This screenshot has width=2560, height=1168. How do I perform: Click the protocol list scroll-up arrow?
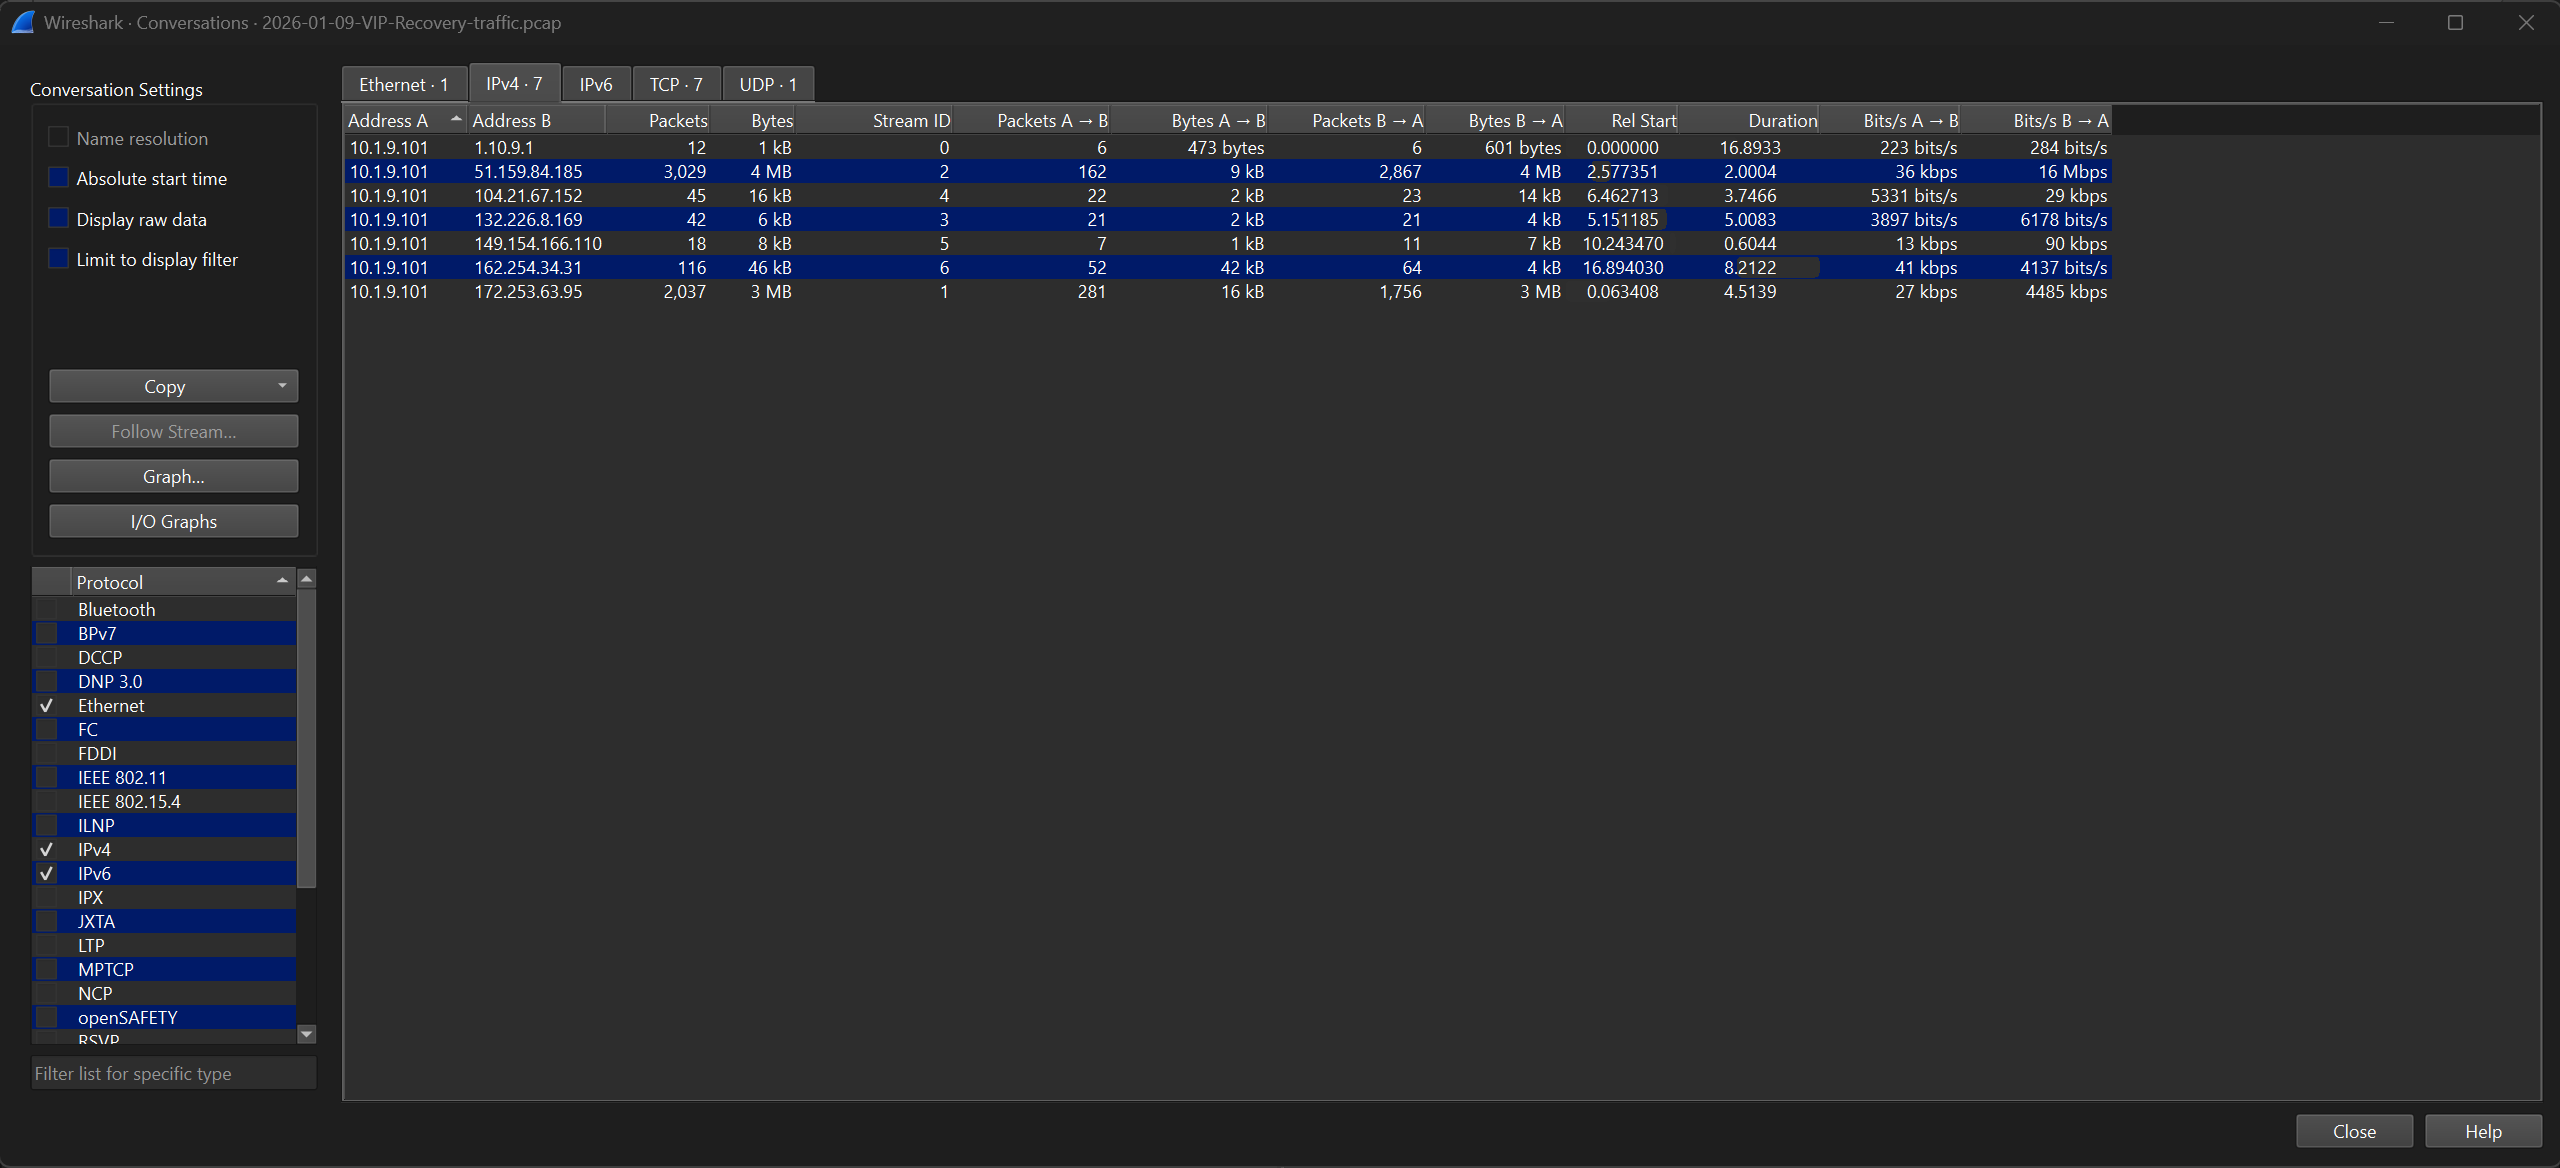pos(307,579)
